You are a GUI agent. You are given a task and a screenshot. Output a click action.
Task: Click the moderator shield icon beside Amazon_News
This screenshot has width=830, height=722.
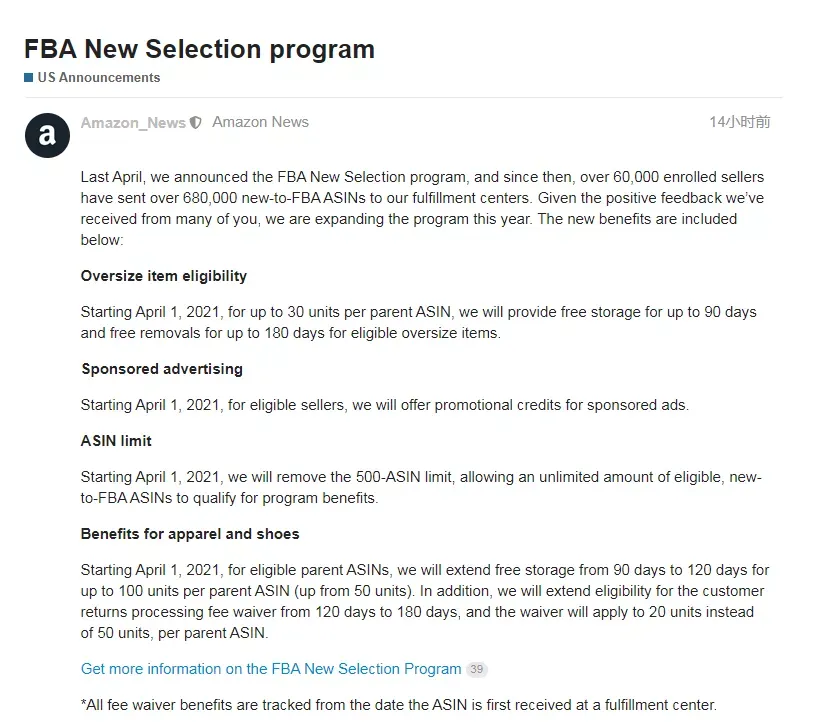(x=196, y=123)
